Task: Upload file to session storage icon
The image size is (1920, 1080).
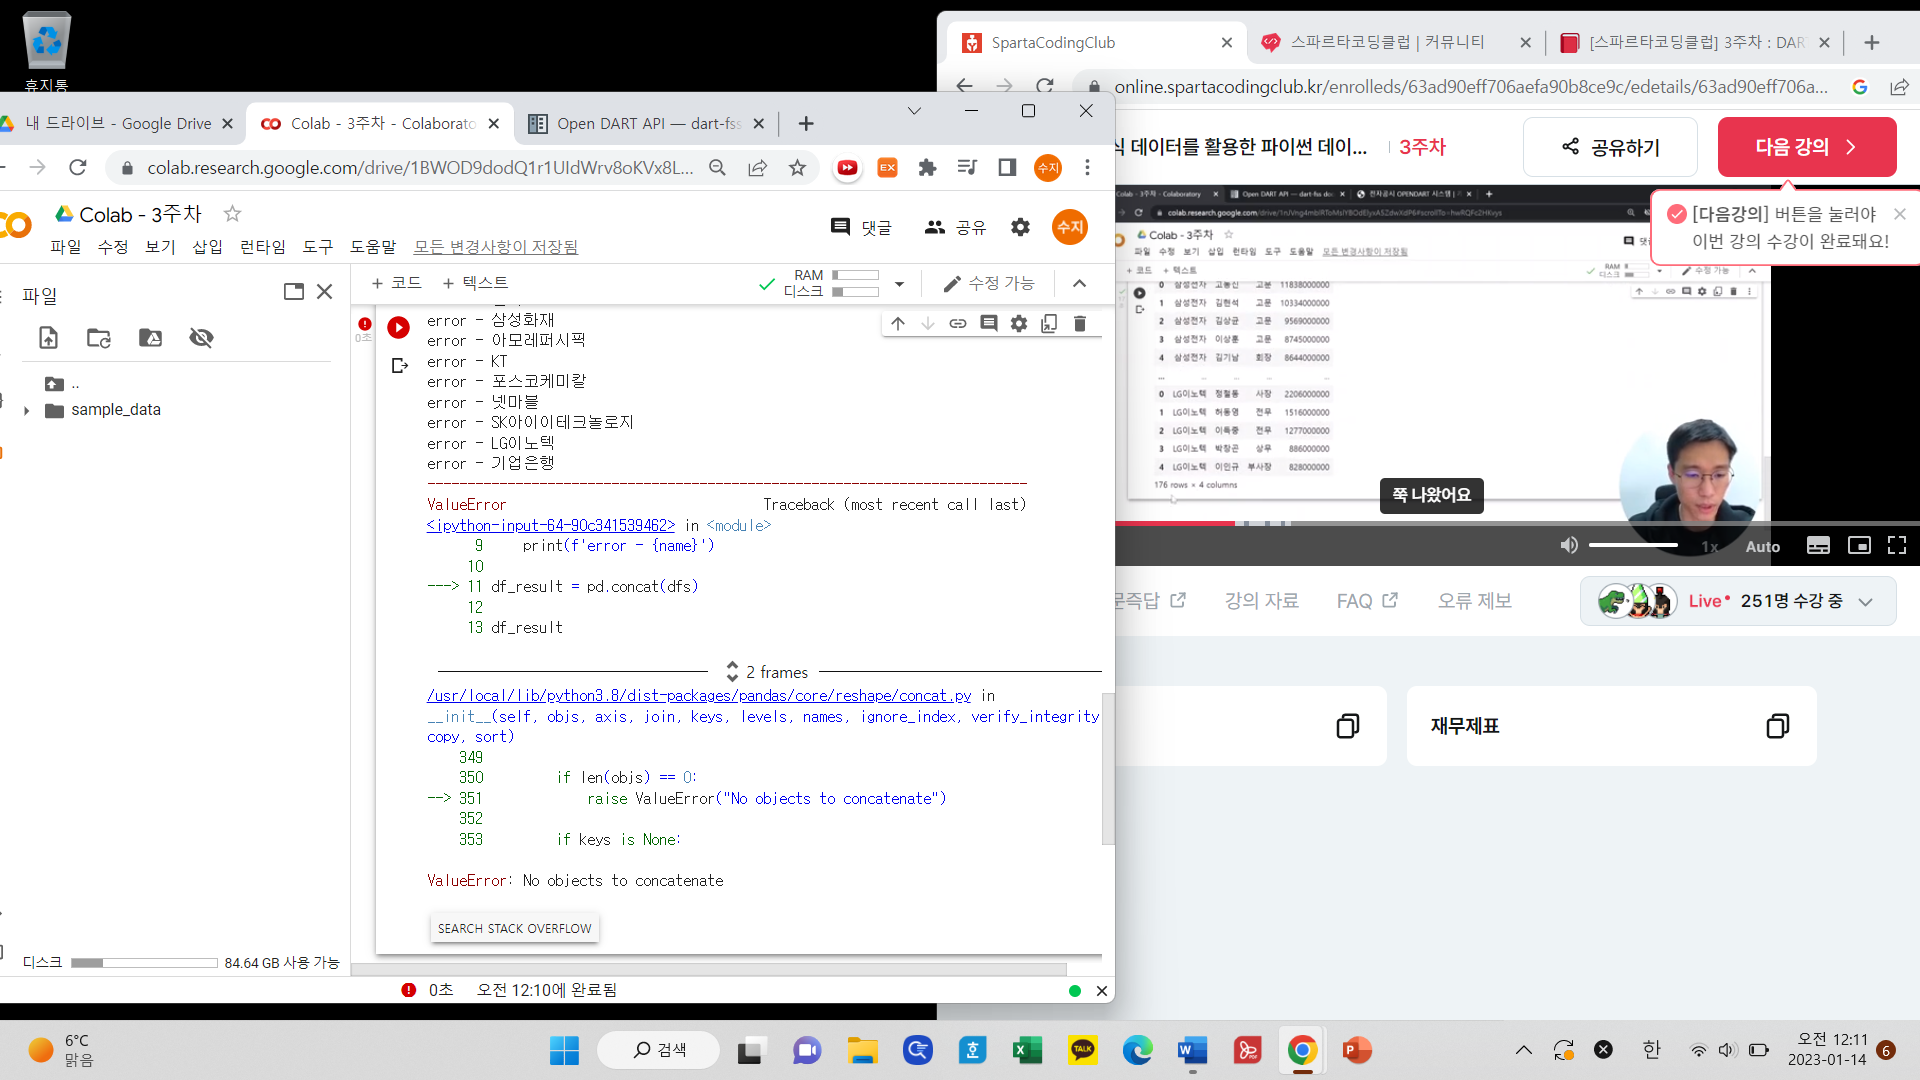Action: [x=48, y=338]
